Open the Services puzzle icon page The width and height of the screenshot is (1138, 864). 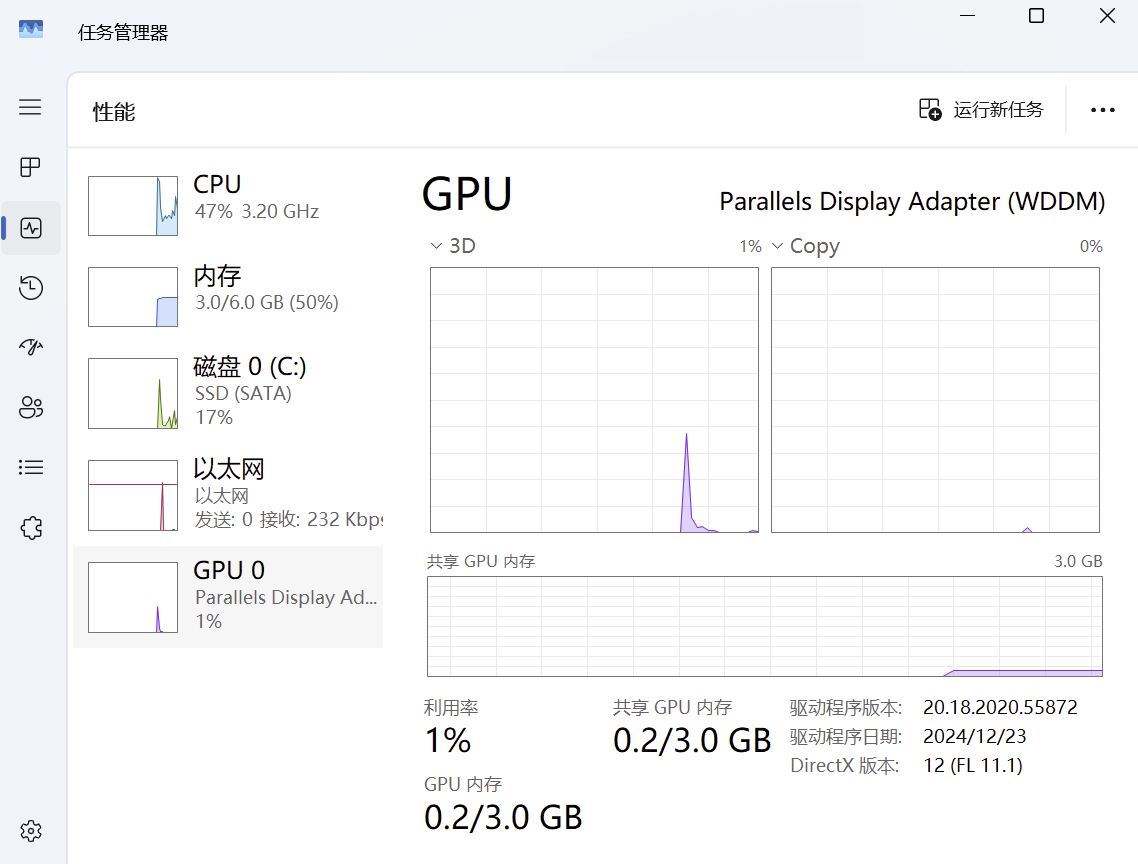pos(30,528)
